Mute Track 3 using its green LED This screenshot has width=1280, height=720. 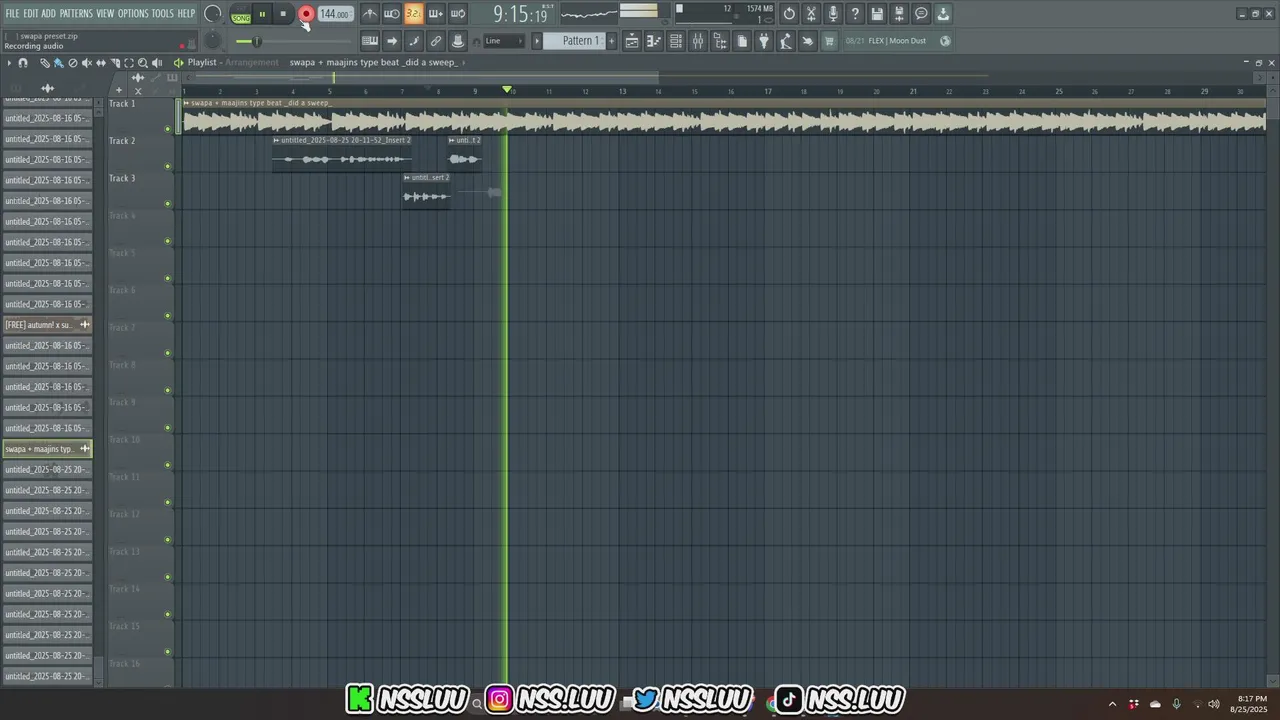[167, 204]
